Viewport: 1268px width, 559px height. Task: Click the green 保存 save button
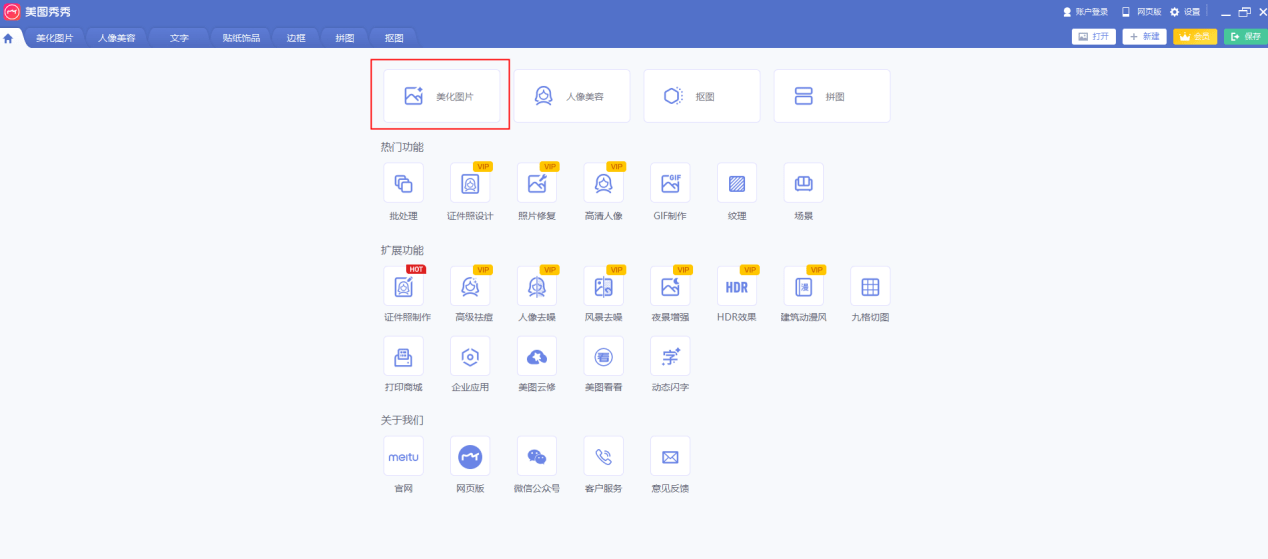1245,37
